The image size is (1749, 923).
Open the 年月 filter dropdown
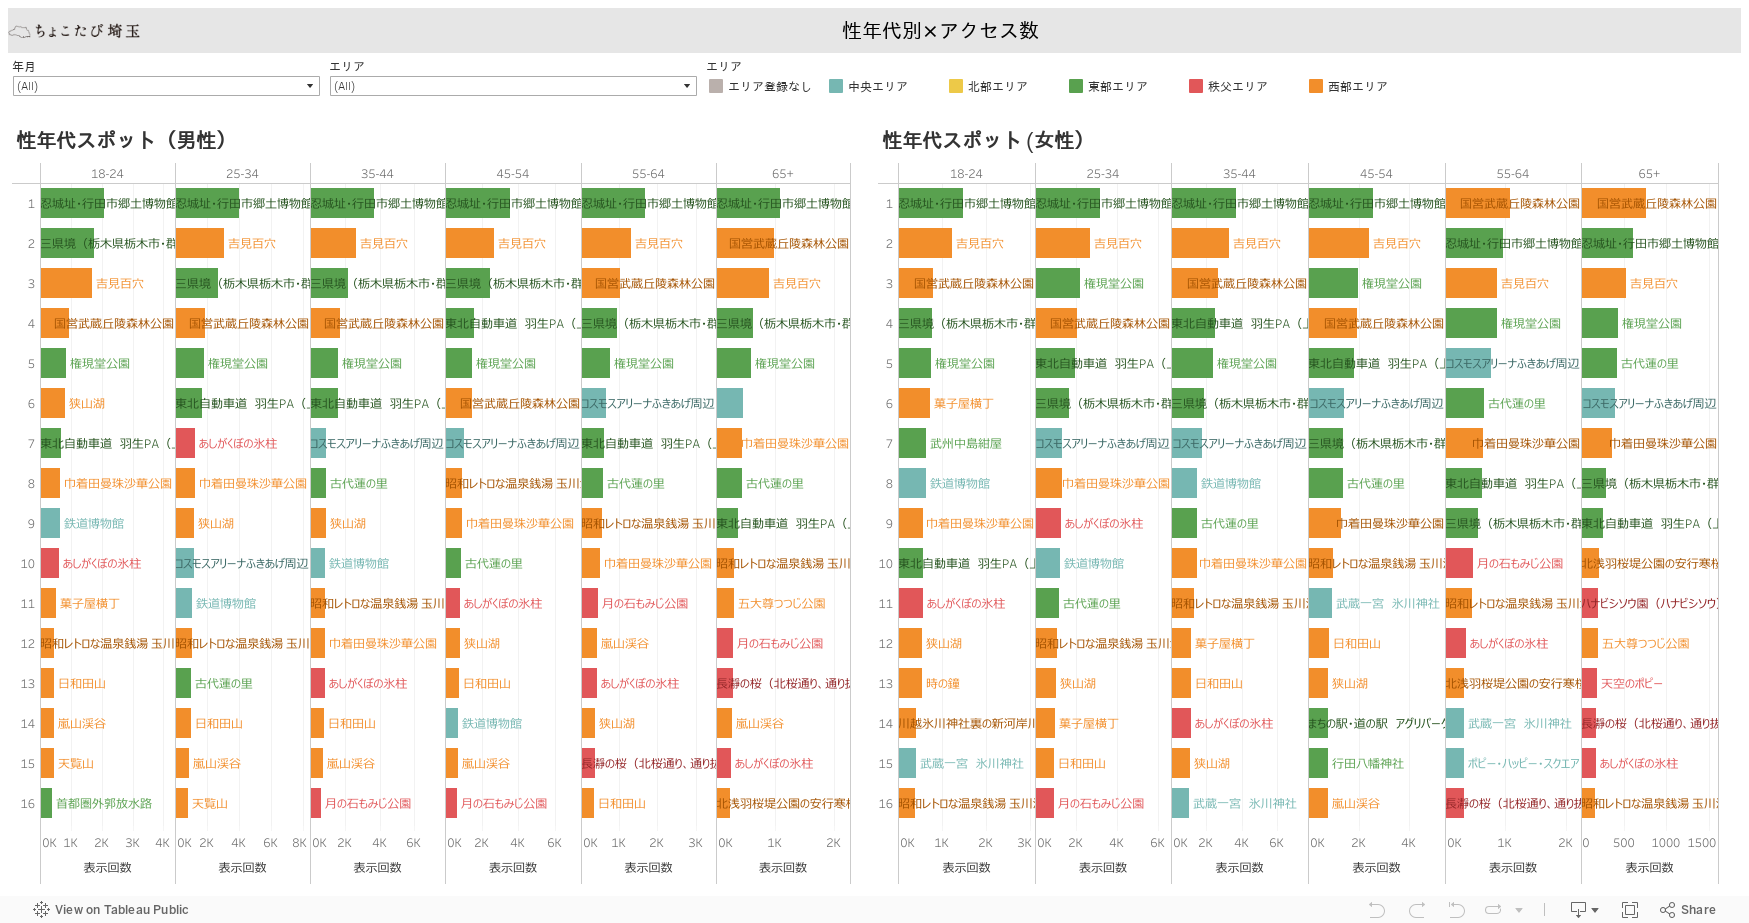[x=166, y=86]
